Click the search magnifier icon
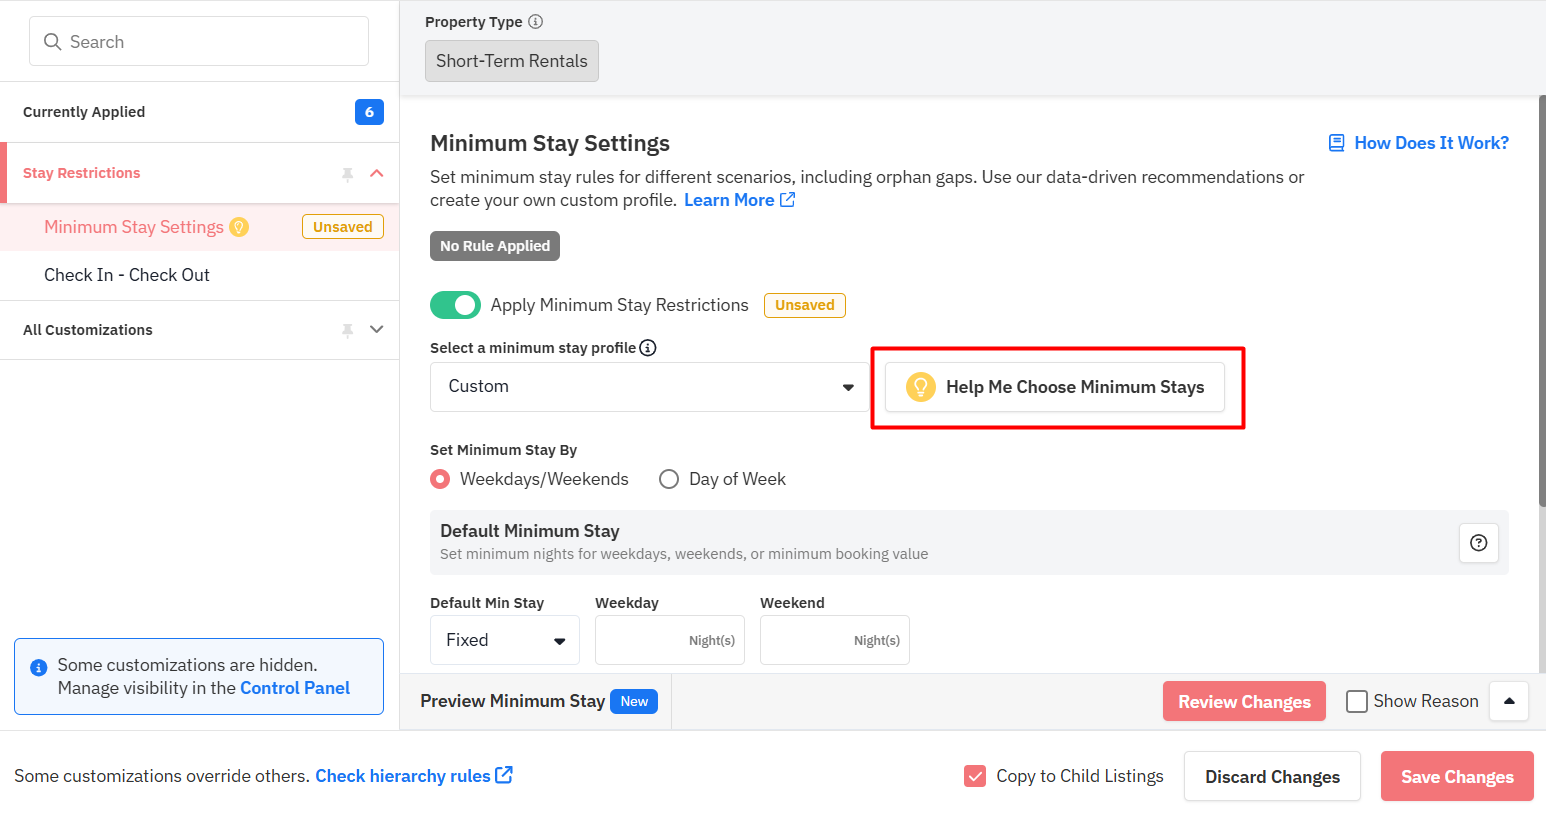Viewport: 1546px width, 819px height. tap(53, 42)
